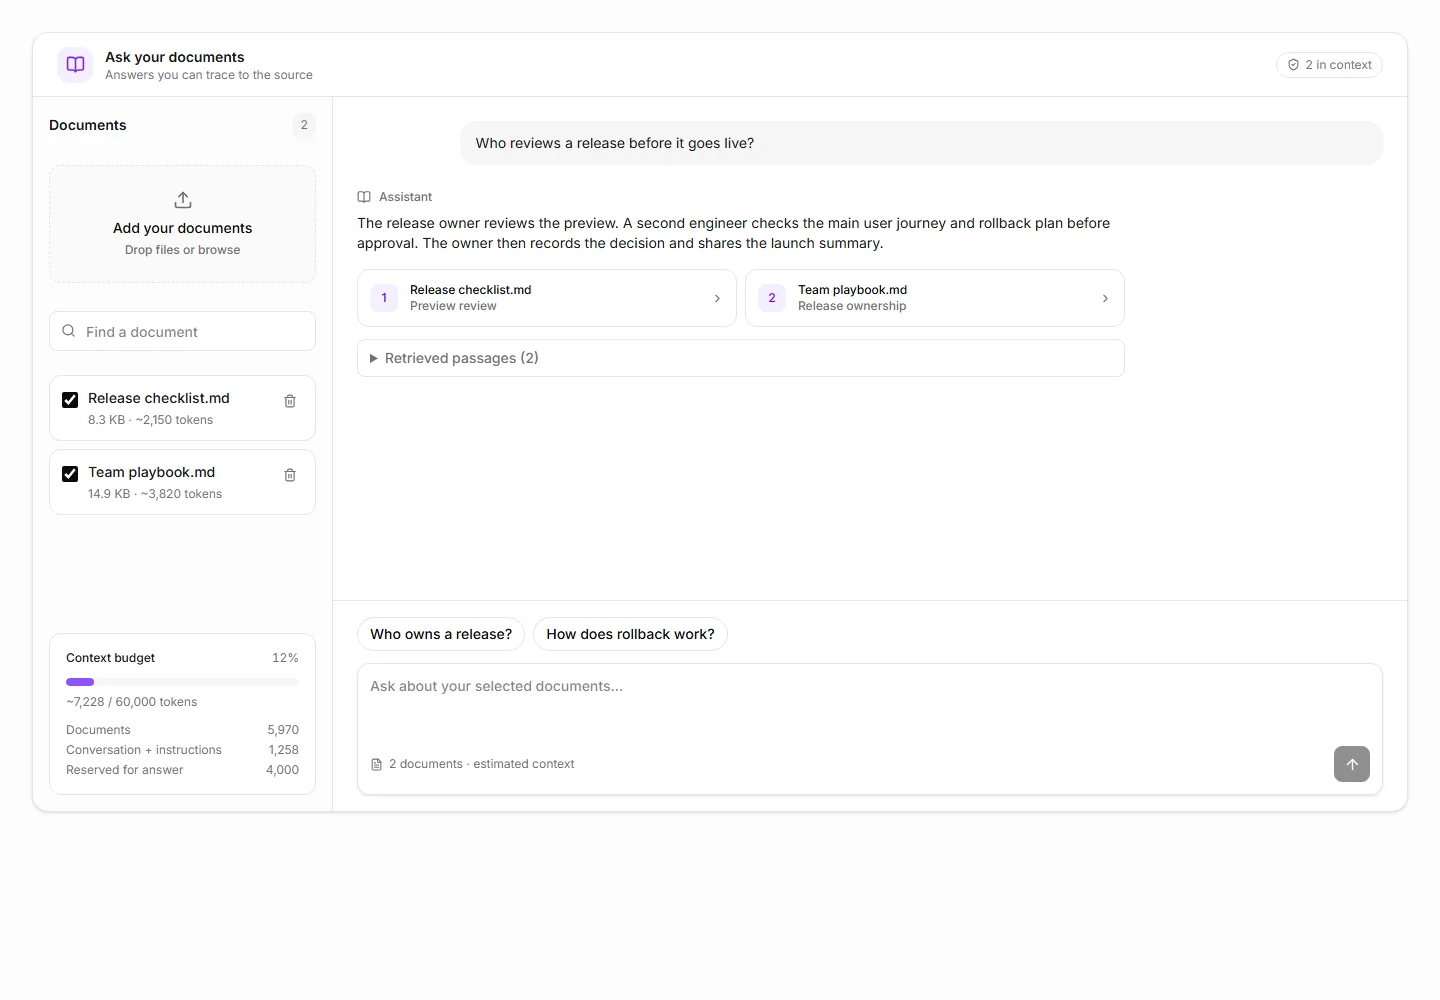Click the magnifier icon in Find a document
This screenshot has height=1000, width=1440.
pyautogui.click(x=69, y=331)
